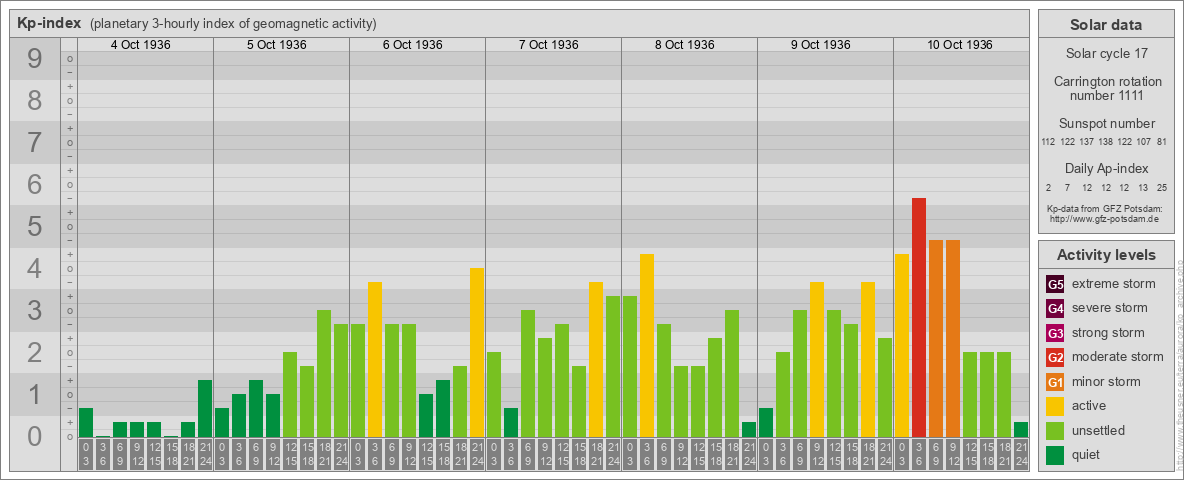Click the 'Daily Ap-index' label
Image resolution: width=1184 pixels, height=480 pixels.
tap(1105, 168)
